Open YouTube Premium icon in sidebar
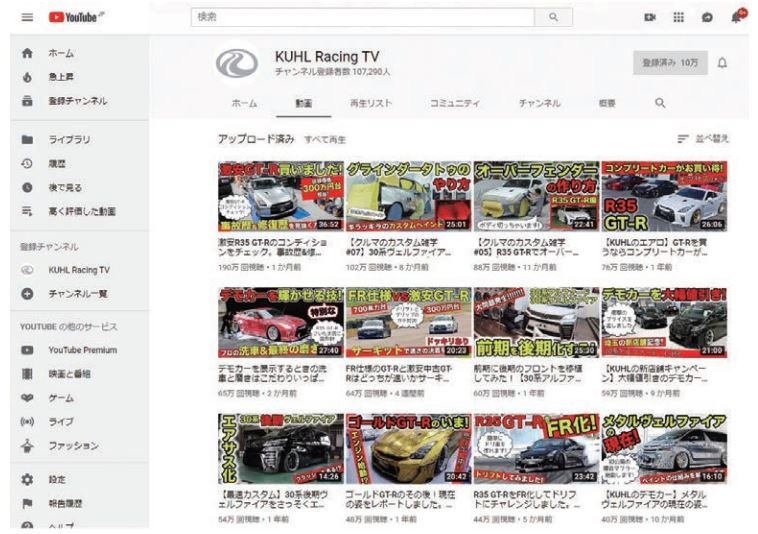The image size is (758, 534). pos(28,350)
